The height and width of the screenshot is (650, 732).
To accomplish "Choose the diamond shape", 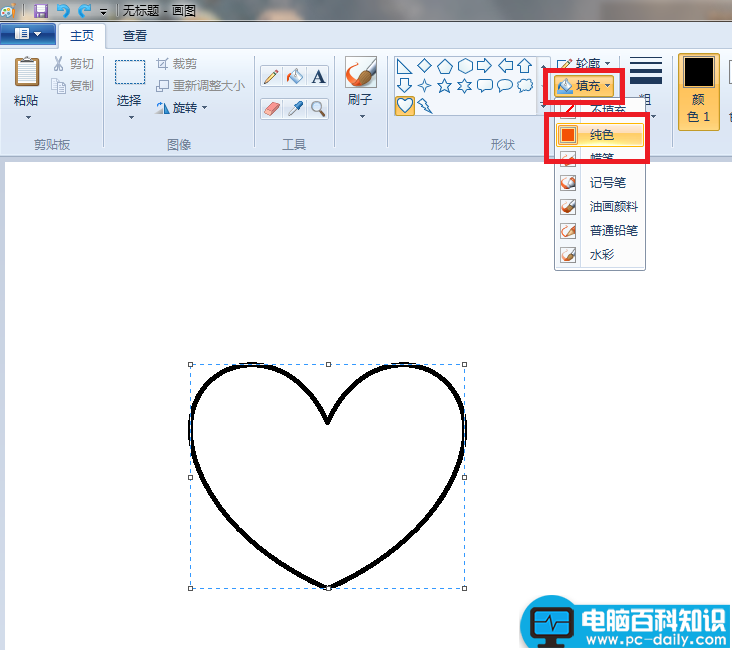I will (424, 65).
